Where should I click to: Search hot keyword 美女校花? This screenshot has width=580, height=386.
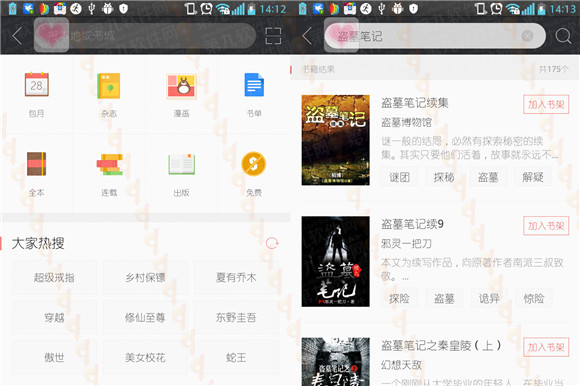click(x=145, y=357)
